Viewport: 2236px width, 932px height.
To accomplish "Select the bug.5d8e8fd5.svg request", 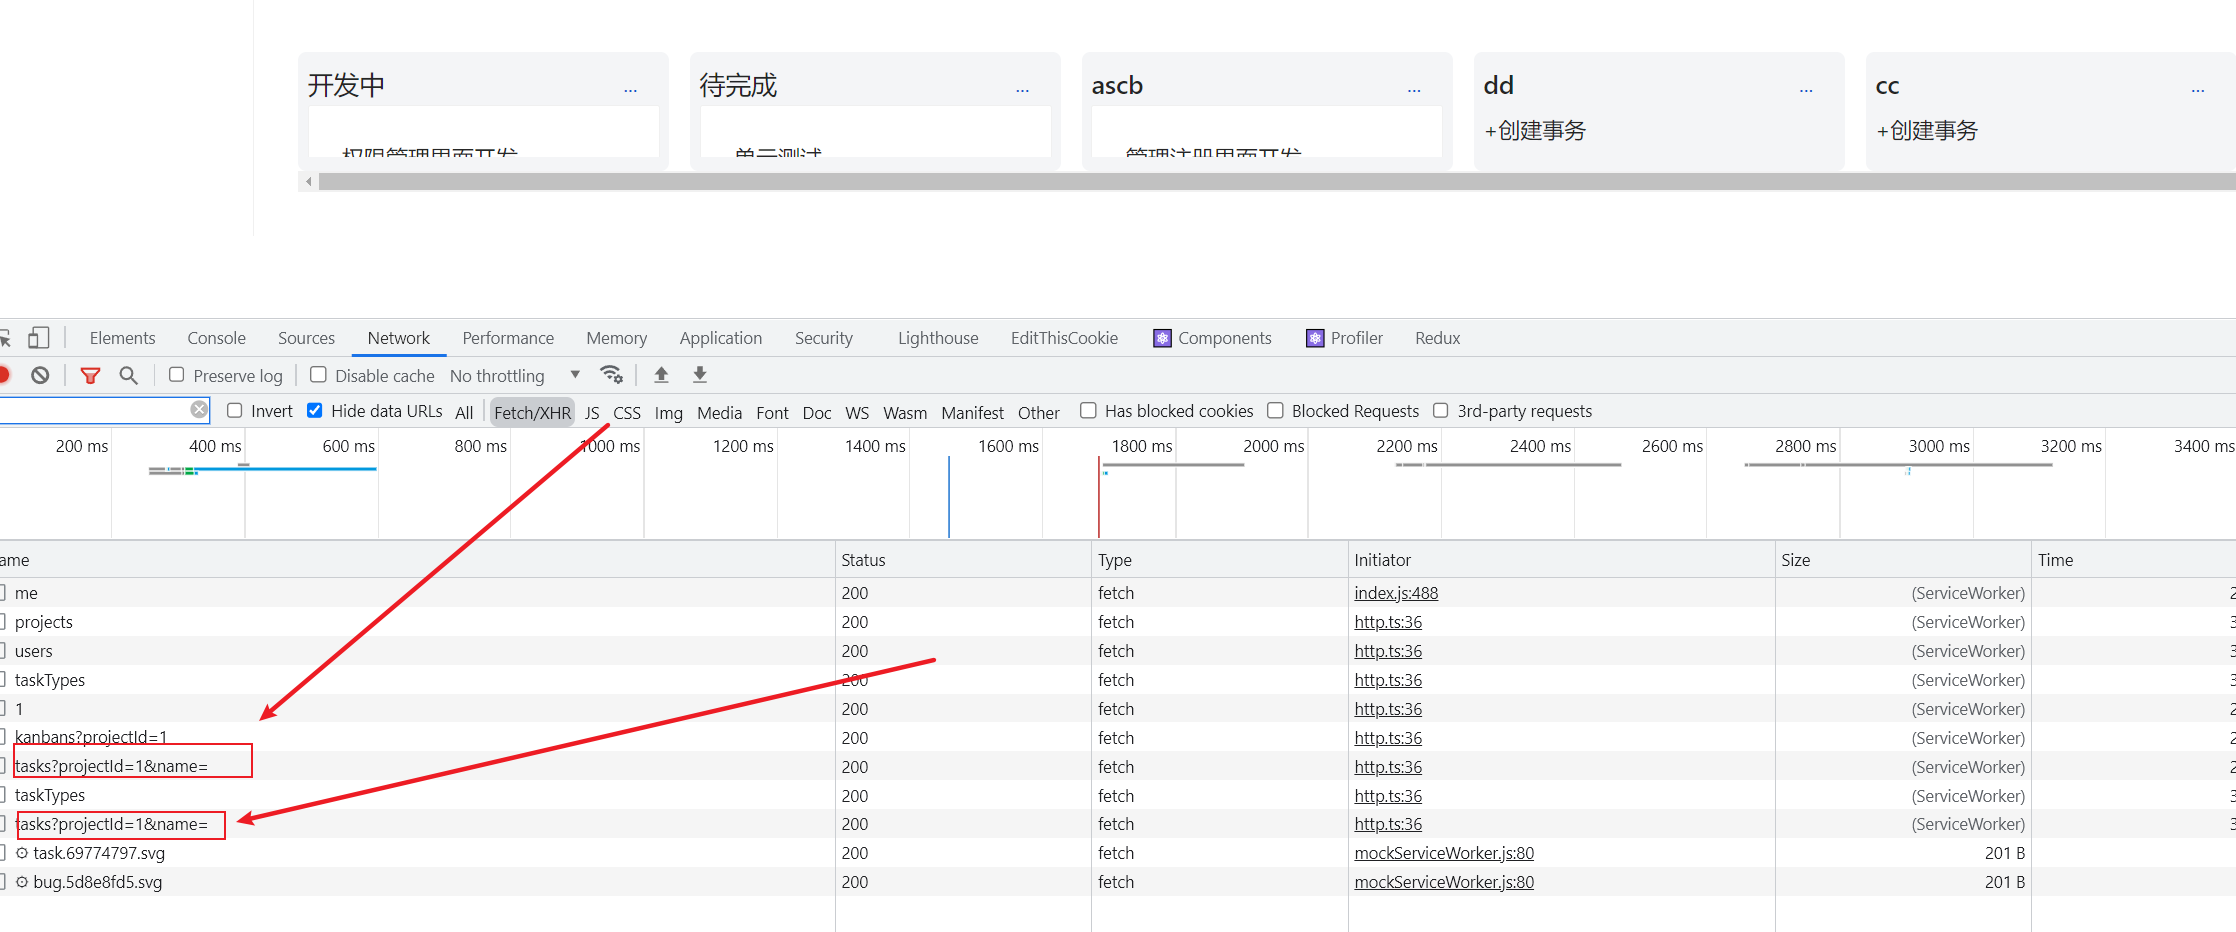I will [x=1118, y=882].
